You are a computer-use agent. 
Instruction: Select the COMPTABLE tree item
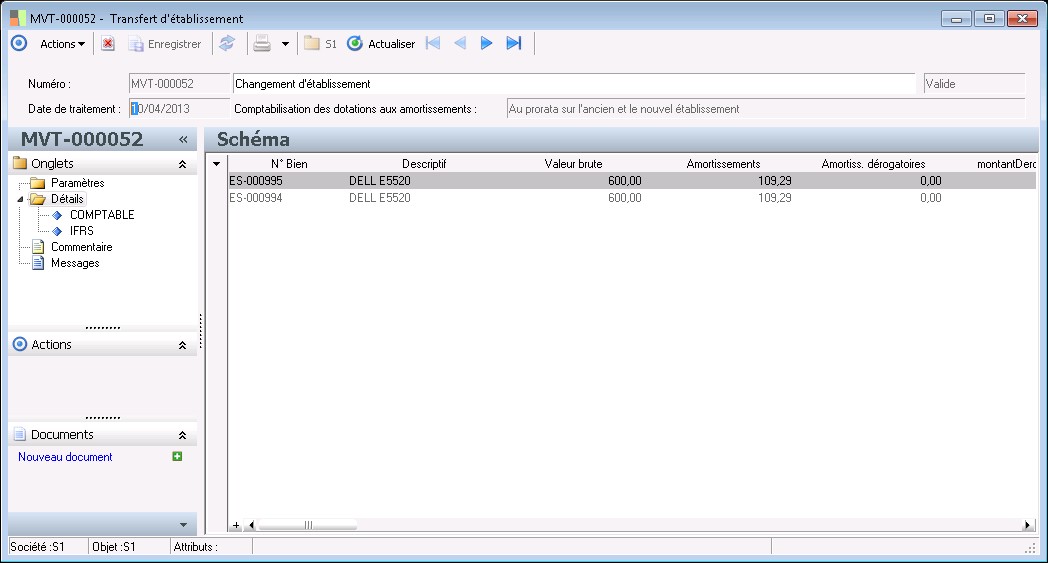[x=101, y=215]
